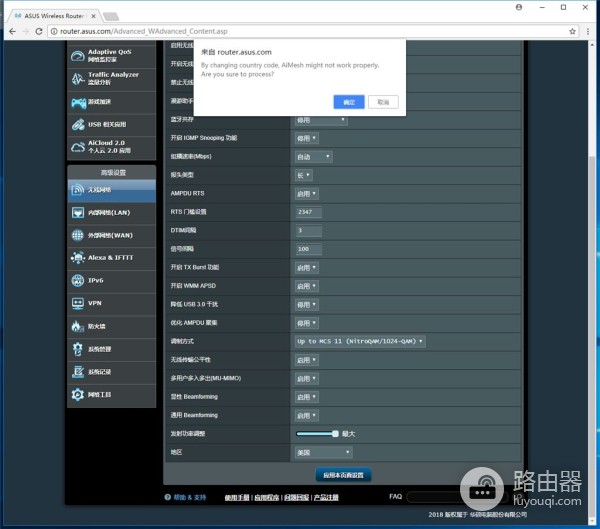Open the Airtime Fairness dropdown
Image resolution: width=600 pixels, height=529 pixels.
coord(307,360)
